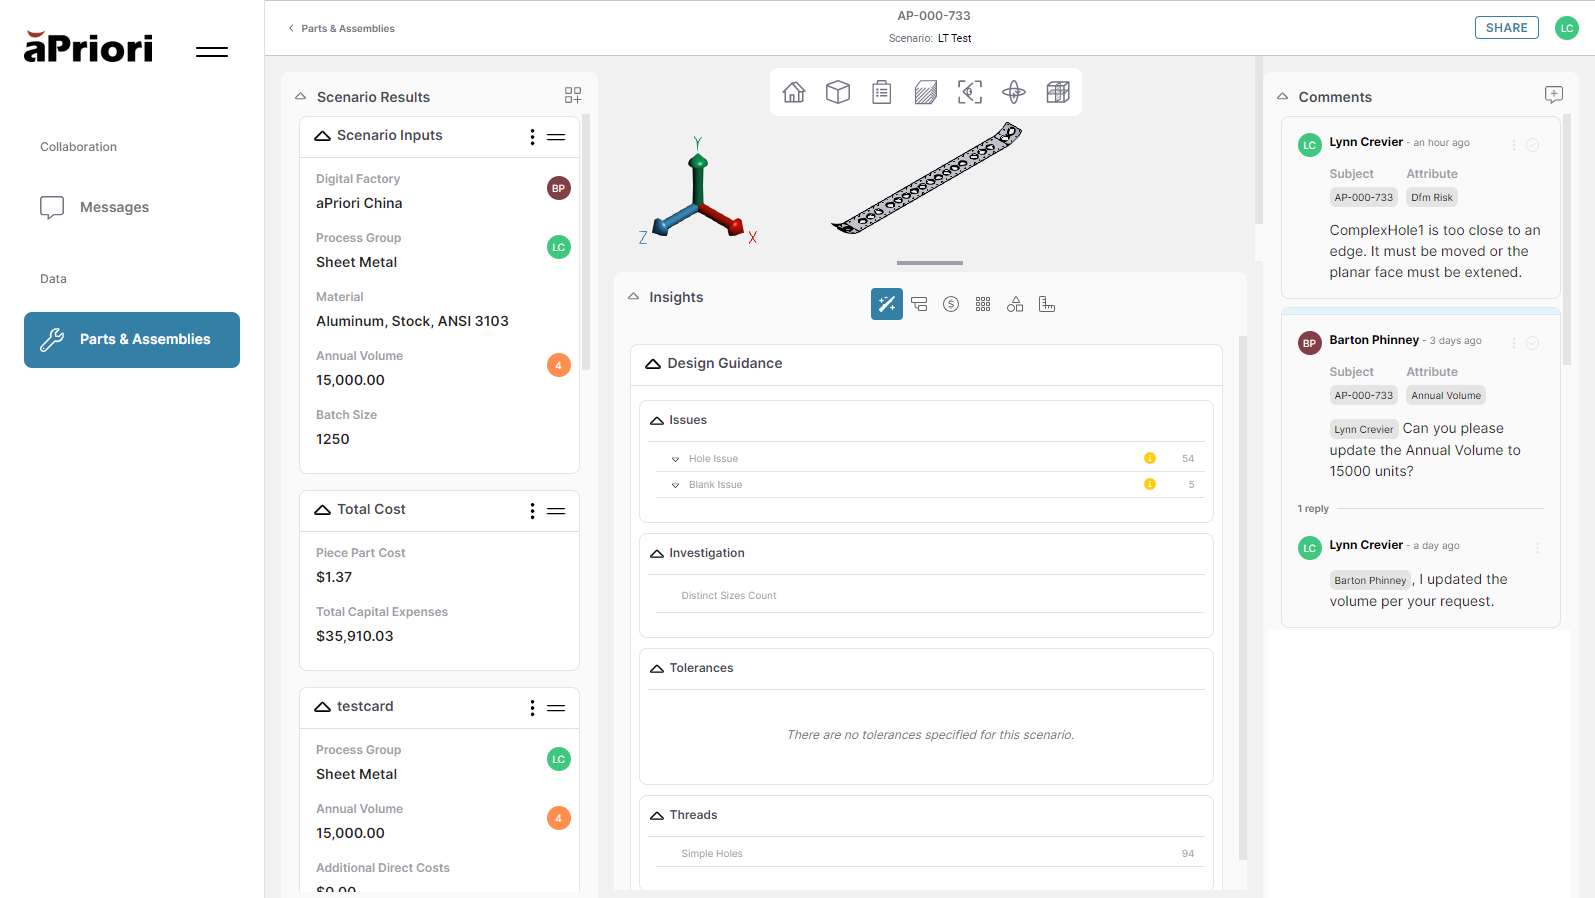Image resolution: width=1595 pixels, height=898 pixels.
Task: Toggle the hamburger menu to collapse sidebar
Action: coord(212,52)
